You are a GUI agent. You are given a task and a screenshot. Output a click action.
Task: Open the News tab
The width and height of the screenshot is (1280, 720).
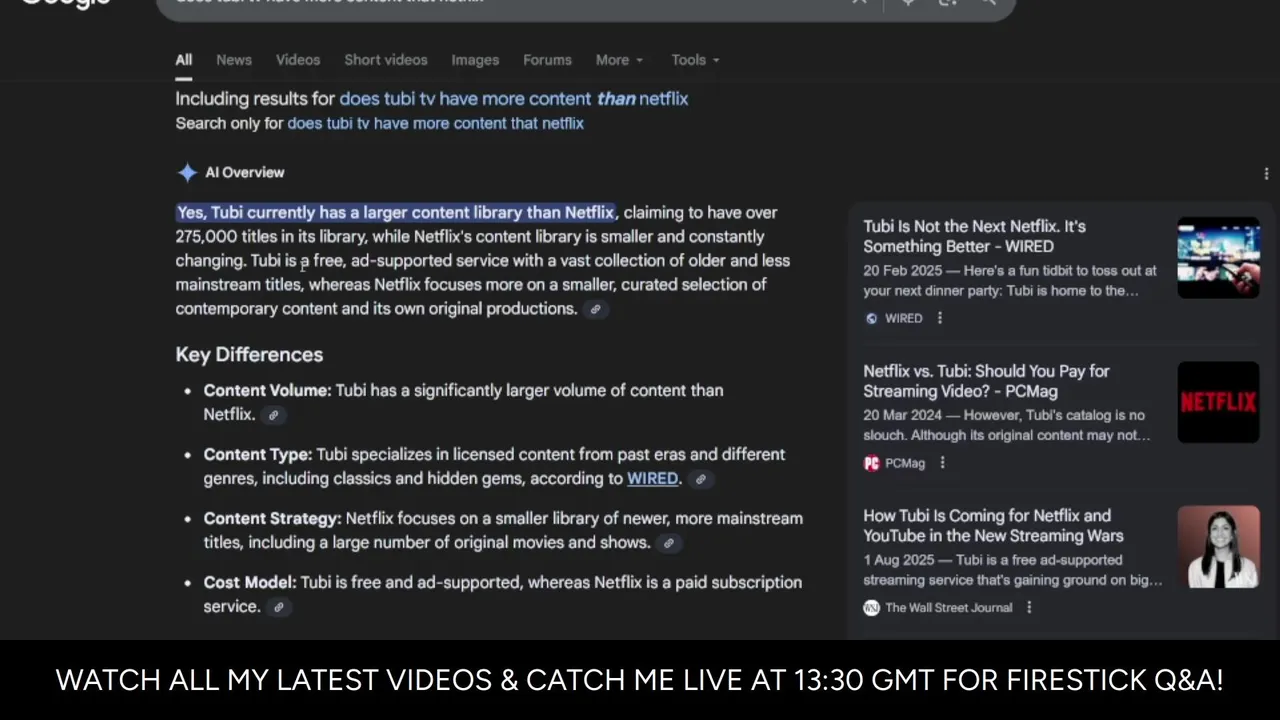234,60
